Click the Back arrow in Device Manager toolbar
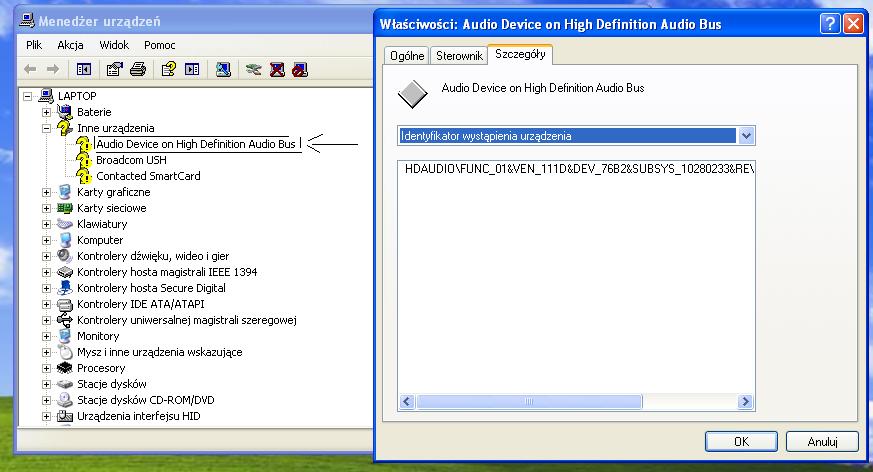 (x=30, y=69)
